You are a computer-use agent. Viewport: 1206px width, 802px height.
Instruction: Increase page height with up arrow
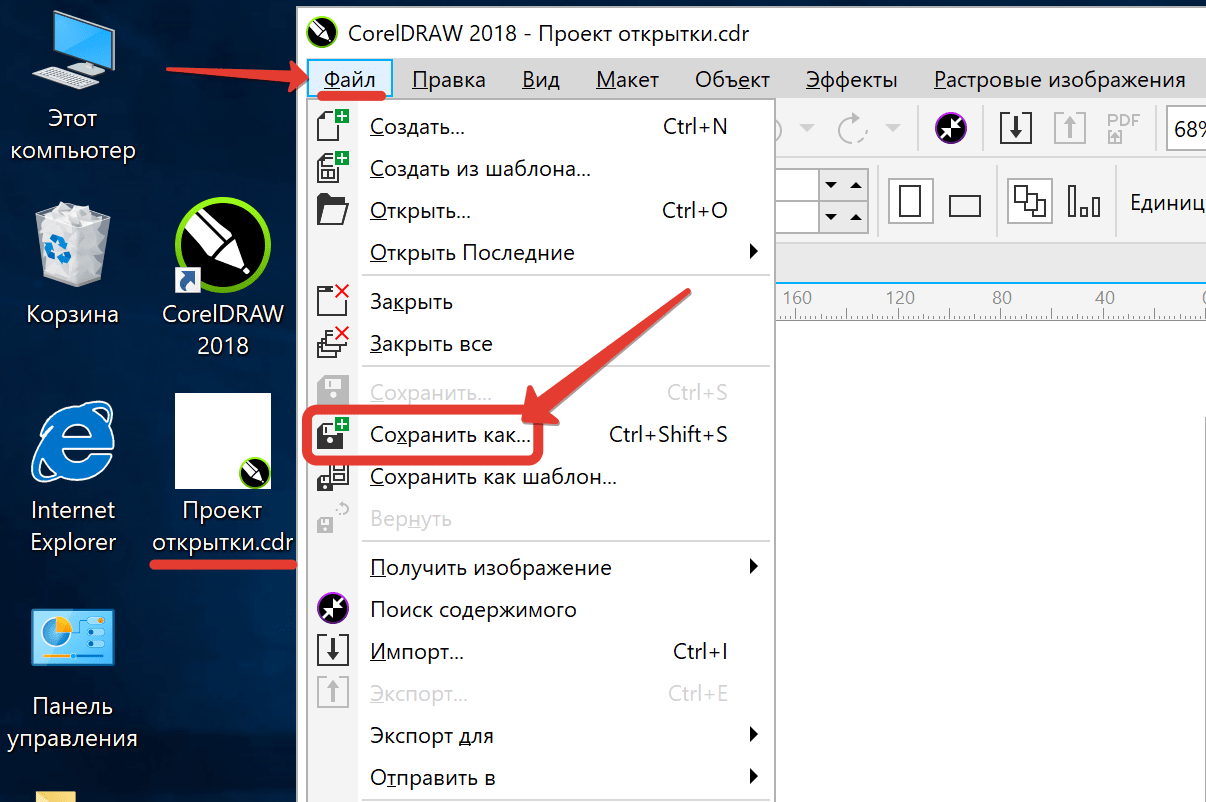(855, 217)
